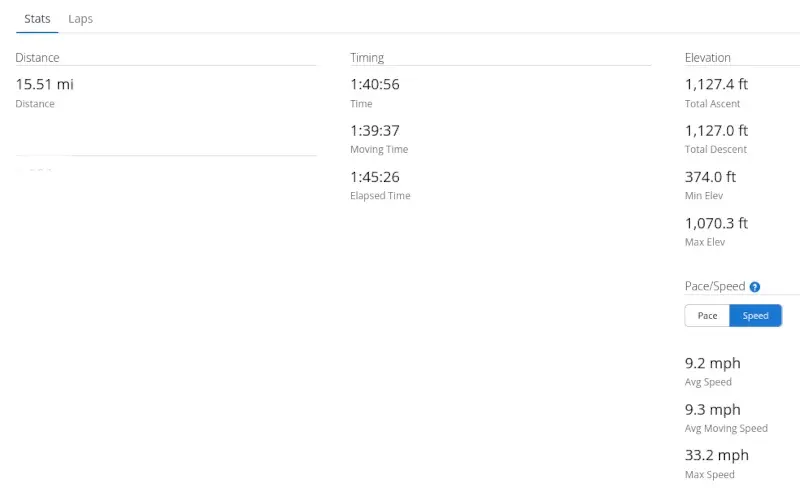Click the 15.51 mi distance value
Screen dimensions: 800x488
click(x=44, y=84)
